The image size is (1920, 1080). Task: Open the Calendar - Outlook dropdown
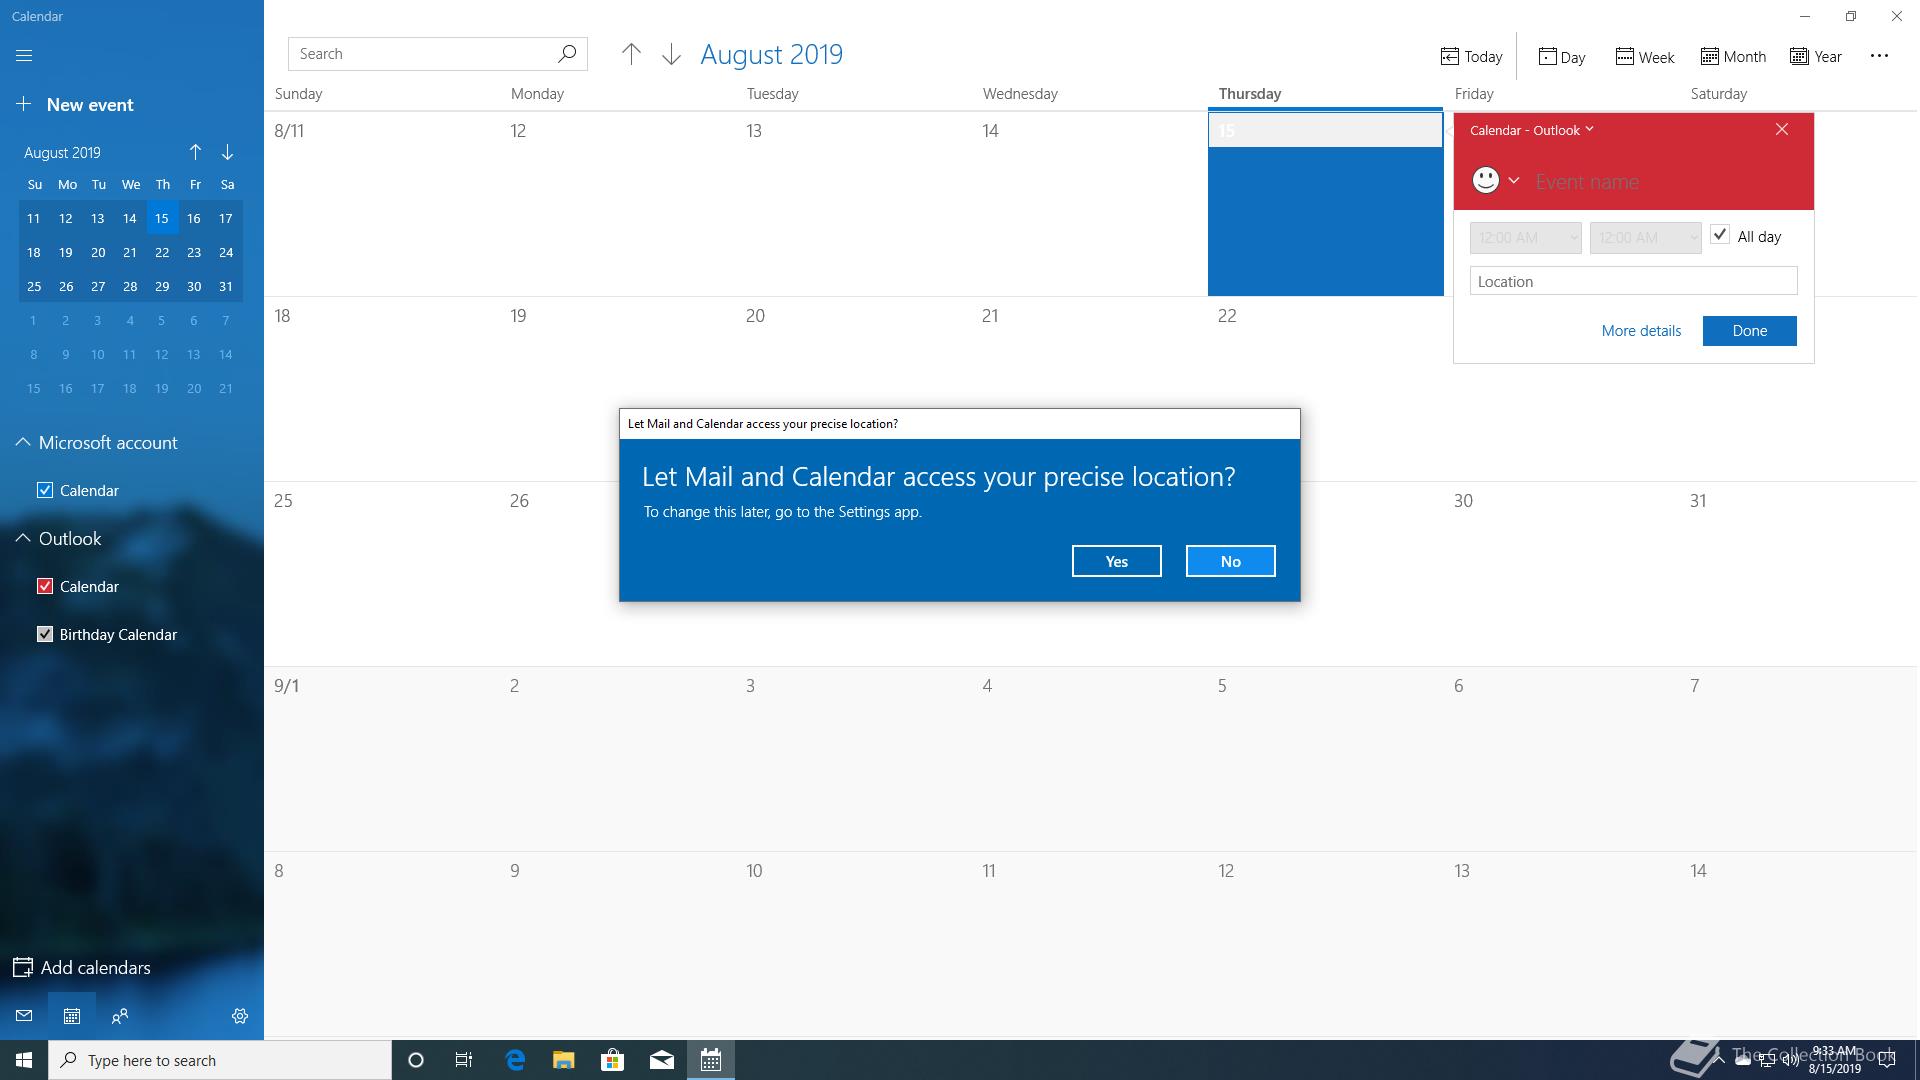pyautogui.click(x=1532, y=130)
